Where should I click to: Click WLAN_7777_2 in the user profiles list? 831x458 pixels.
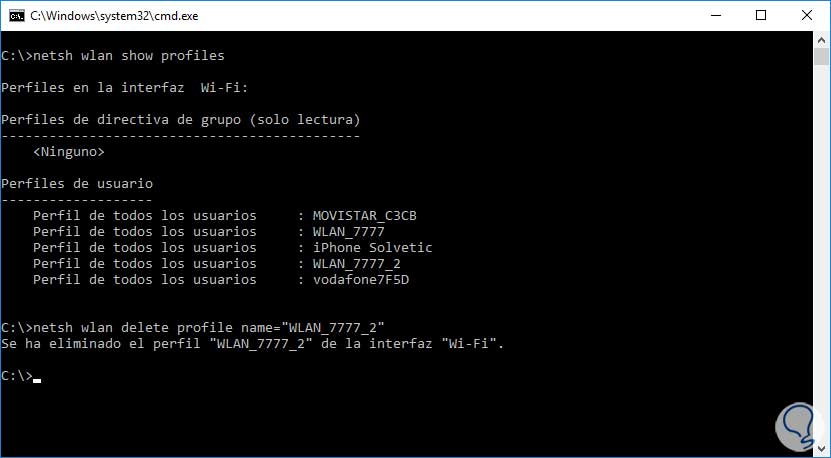click(357, 263)
